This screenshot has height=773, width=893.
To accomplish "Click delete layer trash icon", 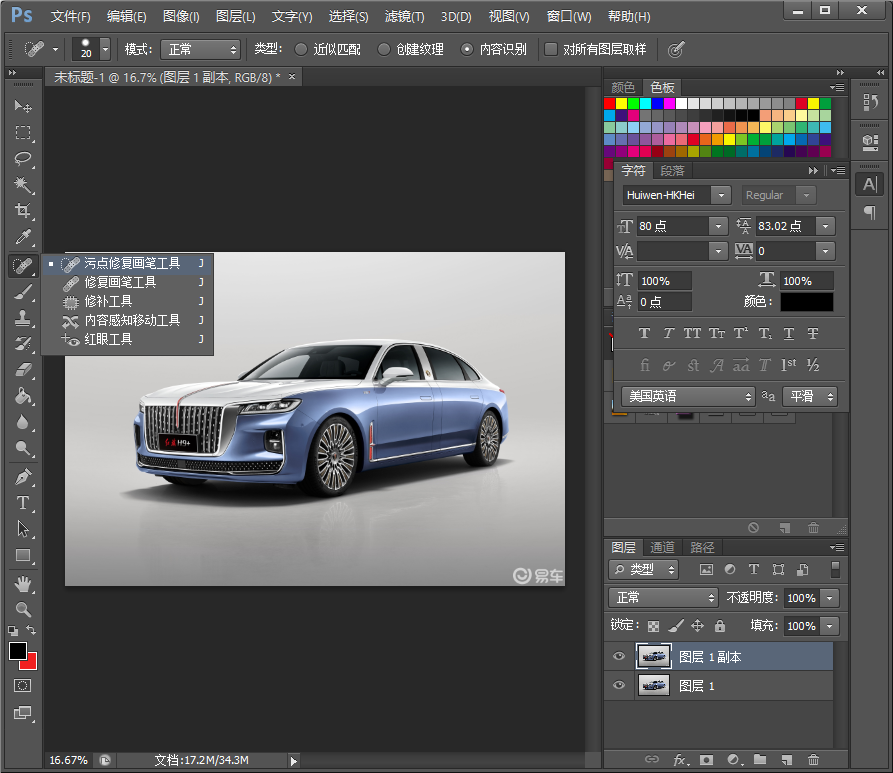I will [x=813, y=760].
